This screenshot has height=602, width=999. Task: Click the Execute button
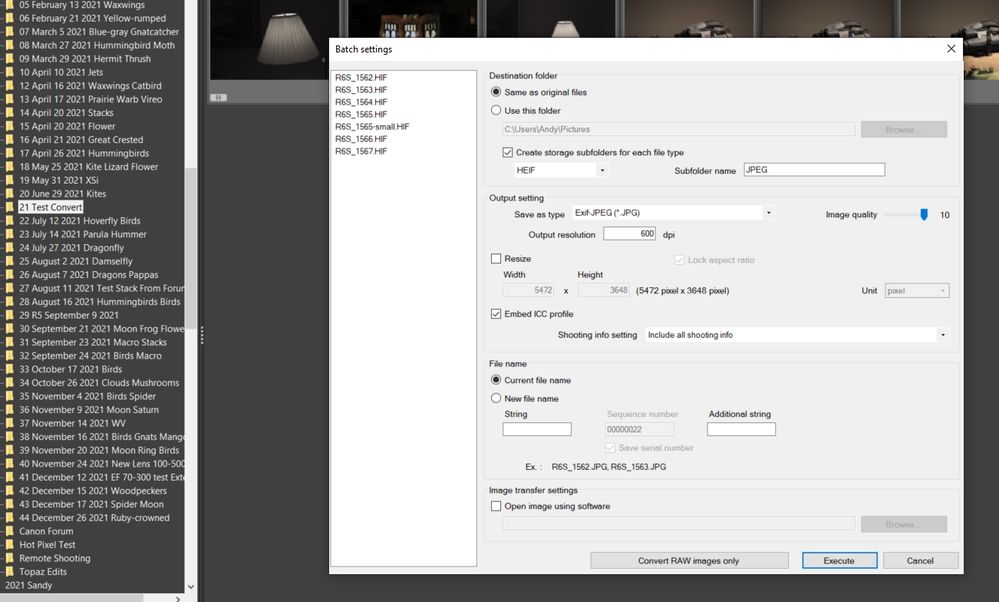coord(839,560)
